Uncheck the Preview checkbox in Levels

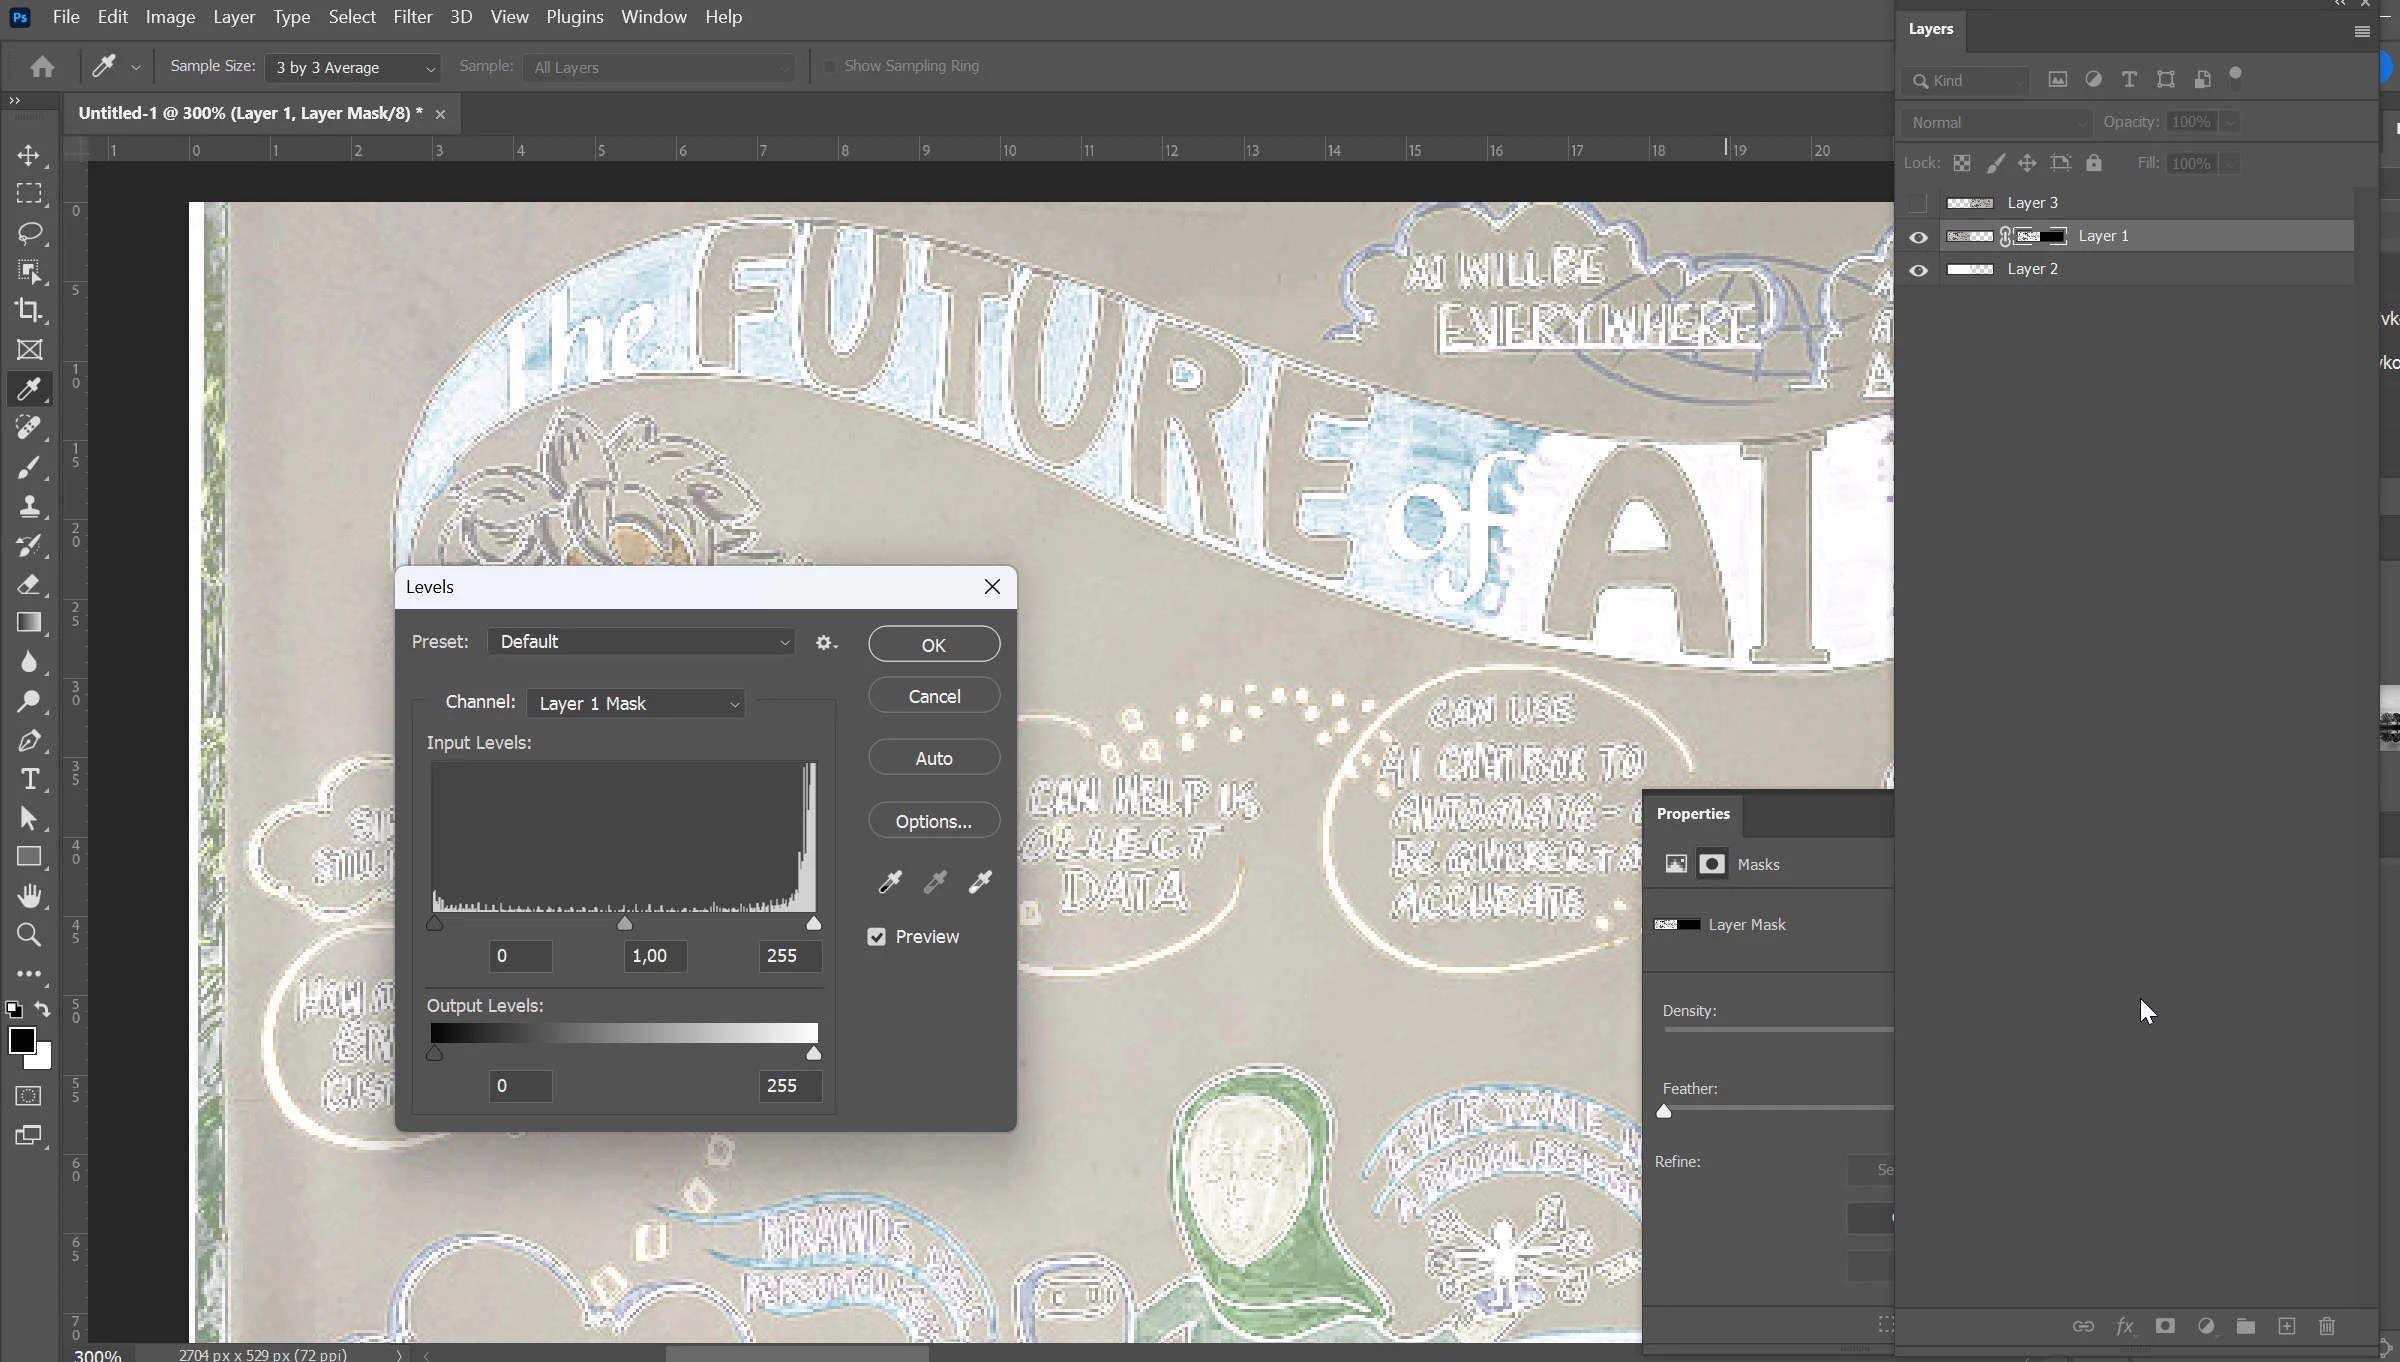(x=877, y=937)
